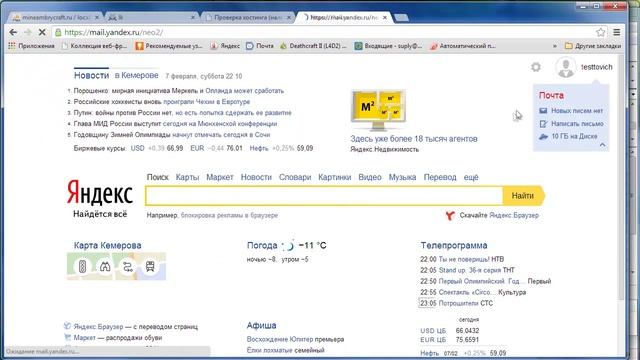Screen dimensions: 640x360
Task: Open Chrome hamburger menu
Action: (x=617, y=32)
